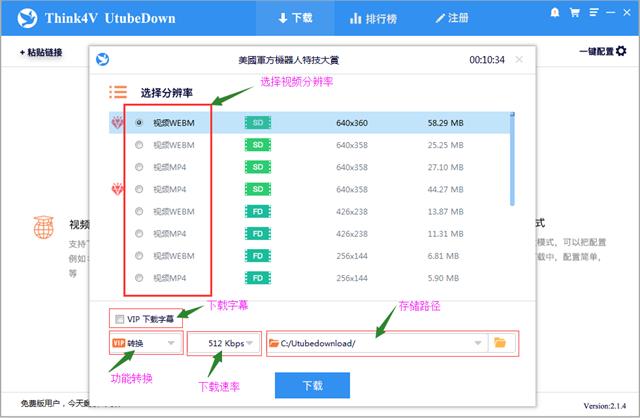This screenshot has height=418, width=640.
Task: Click the 512 Kbps value text
Action: coord(226,343)
